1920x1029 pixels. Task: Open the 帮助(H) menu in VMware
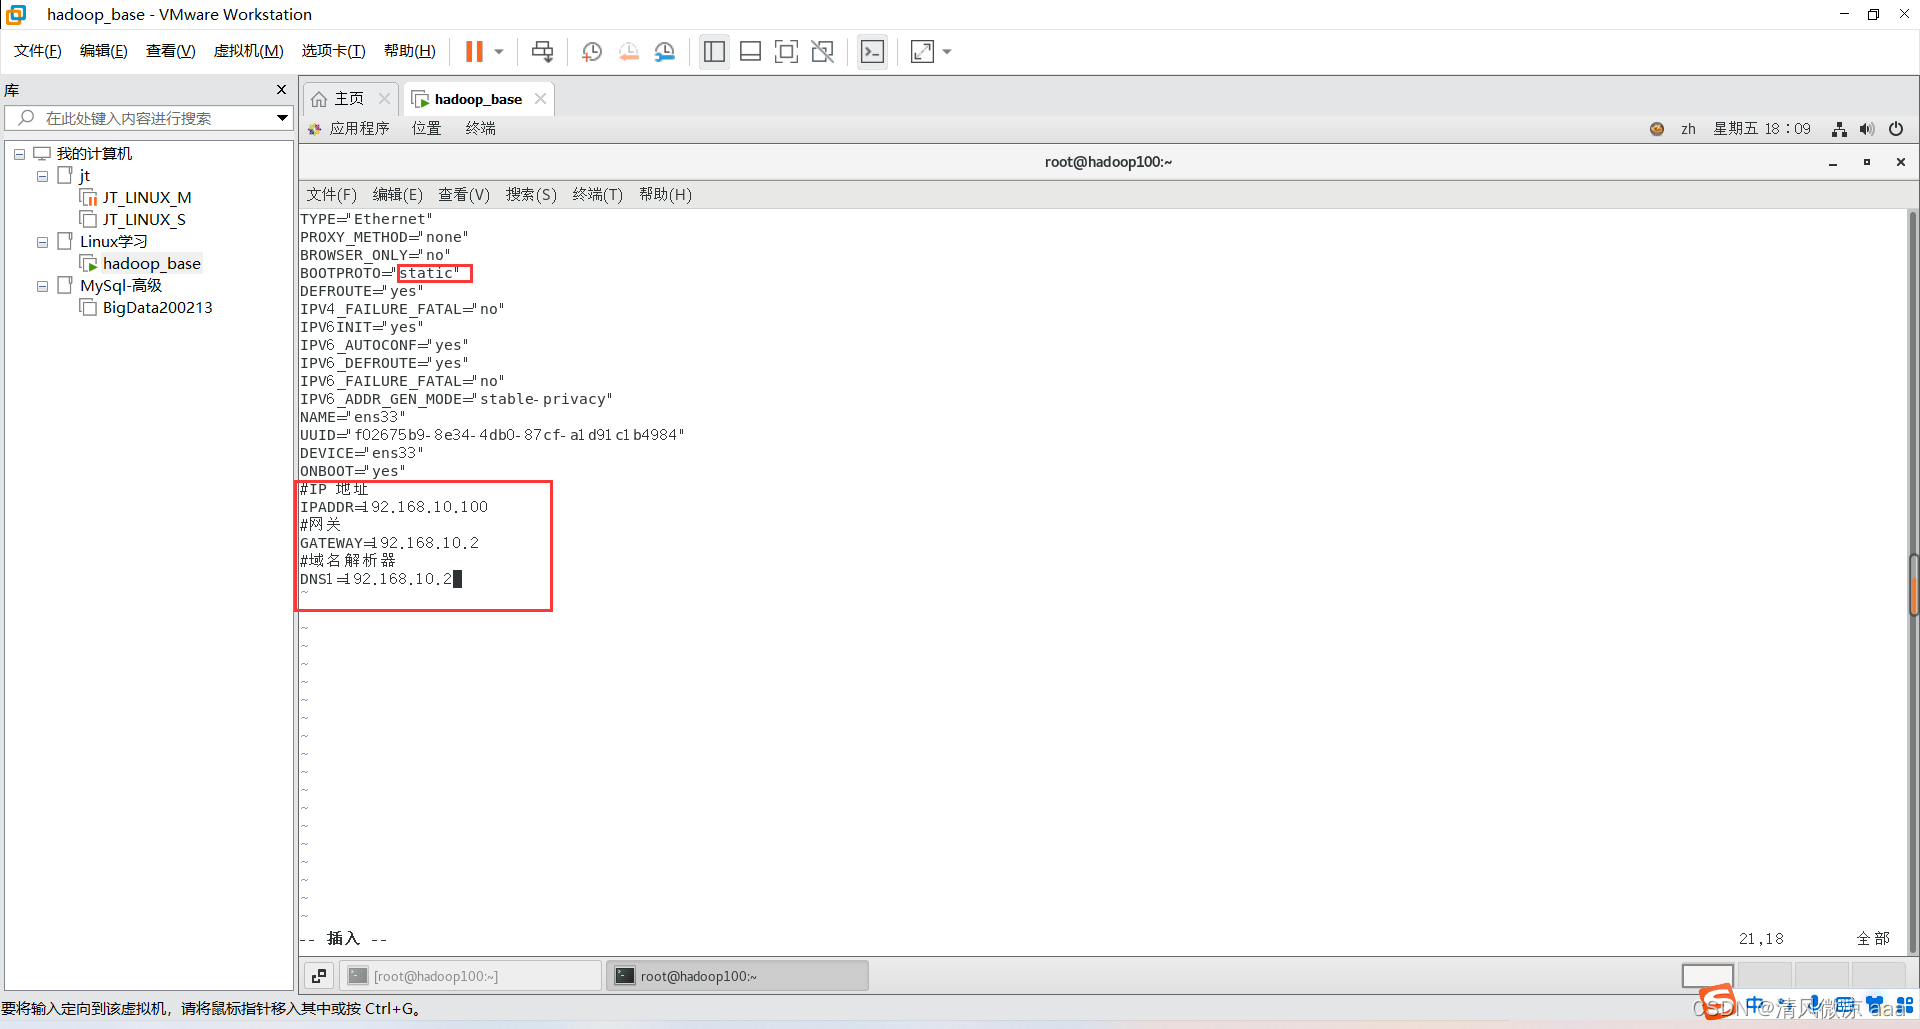pyautogui.click(x=410, y=51)
